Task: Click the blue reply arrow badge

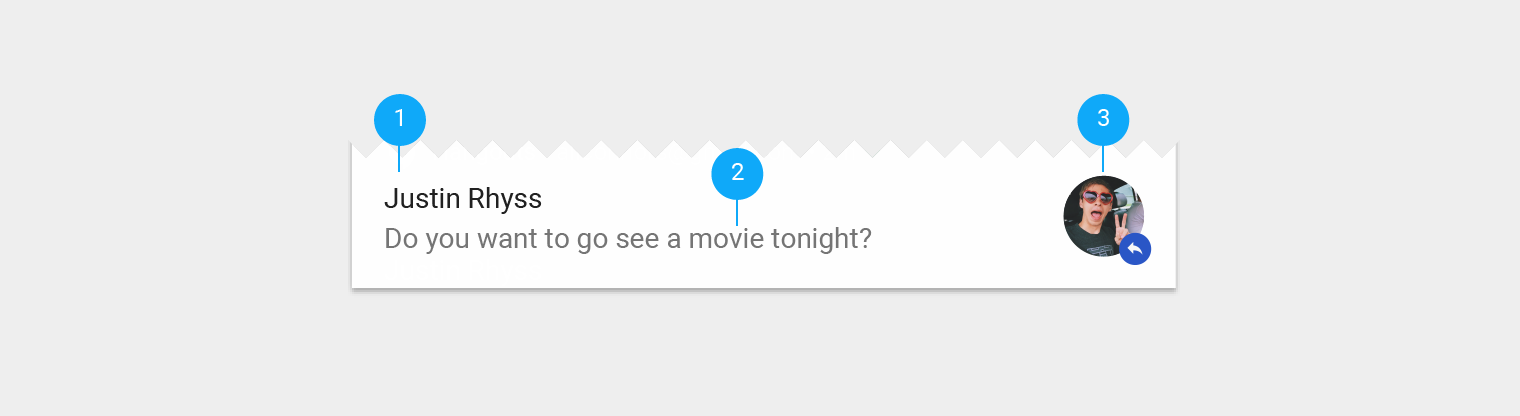Action: (x=1135, y=249)
